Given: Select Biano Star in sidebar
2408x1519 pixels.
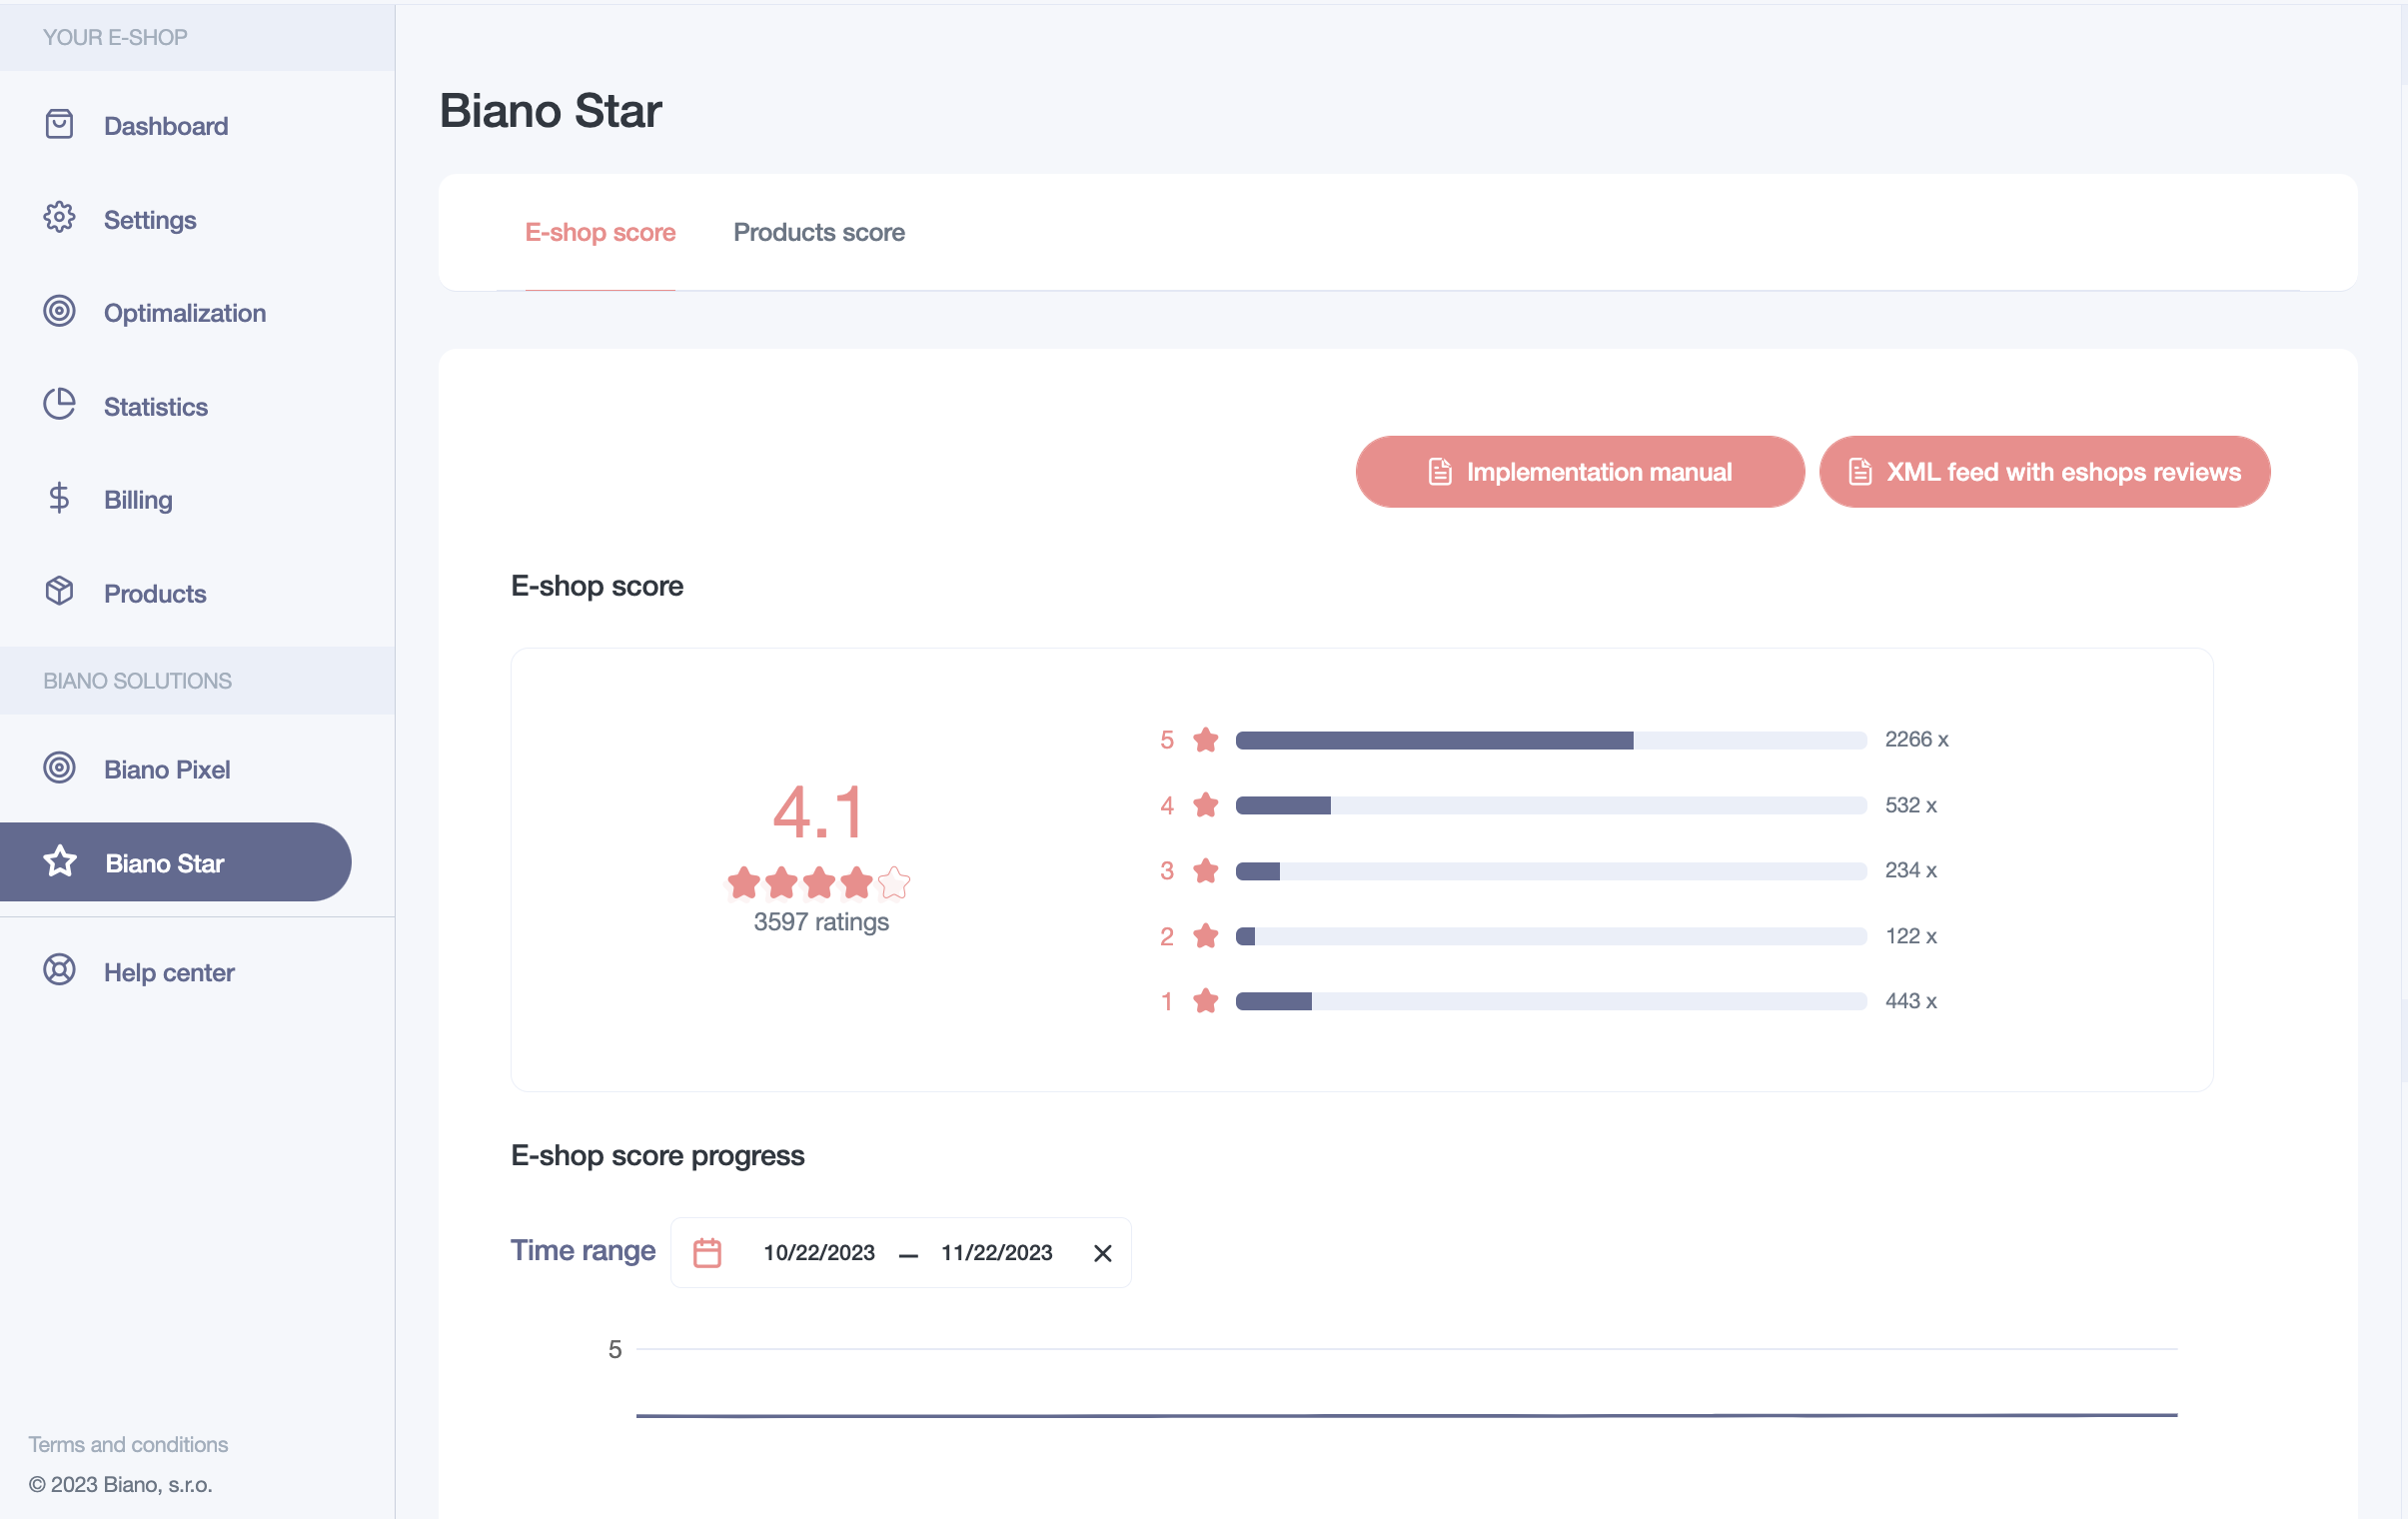Looking at the screenshot, I should click(175, 862).
